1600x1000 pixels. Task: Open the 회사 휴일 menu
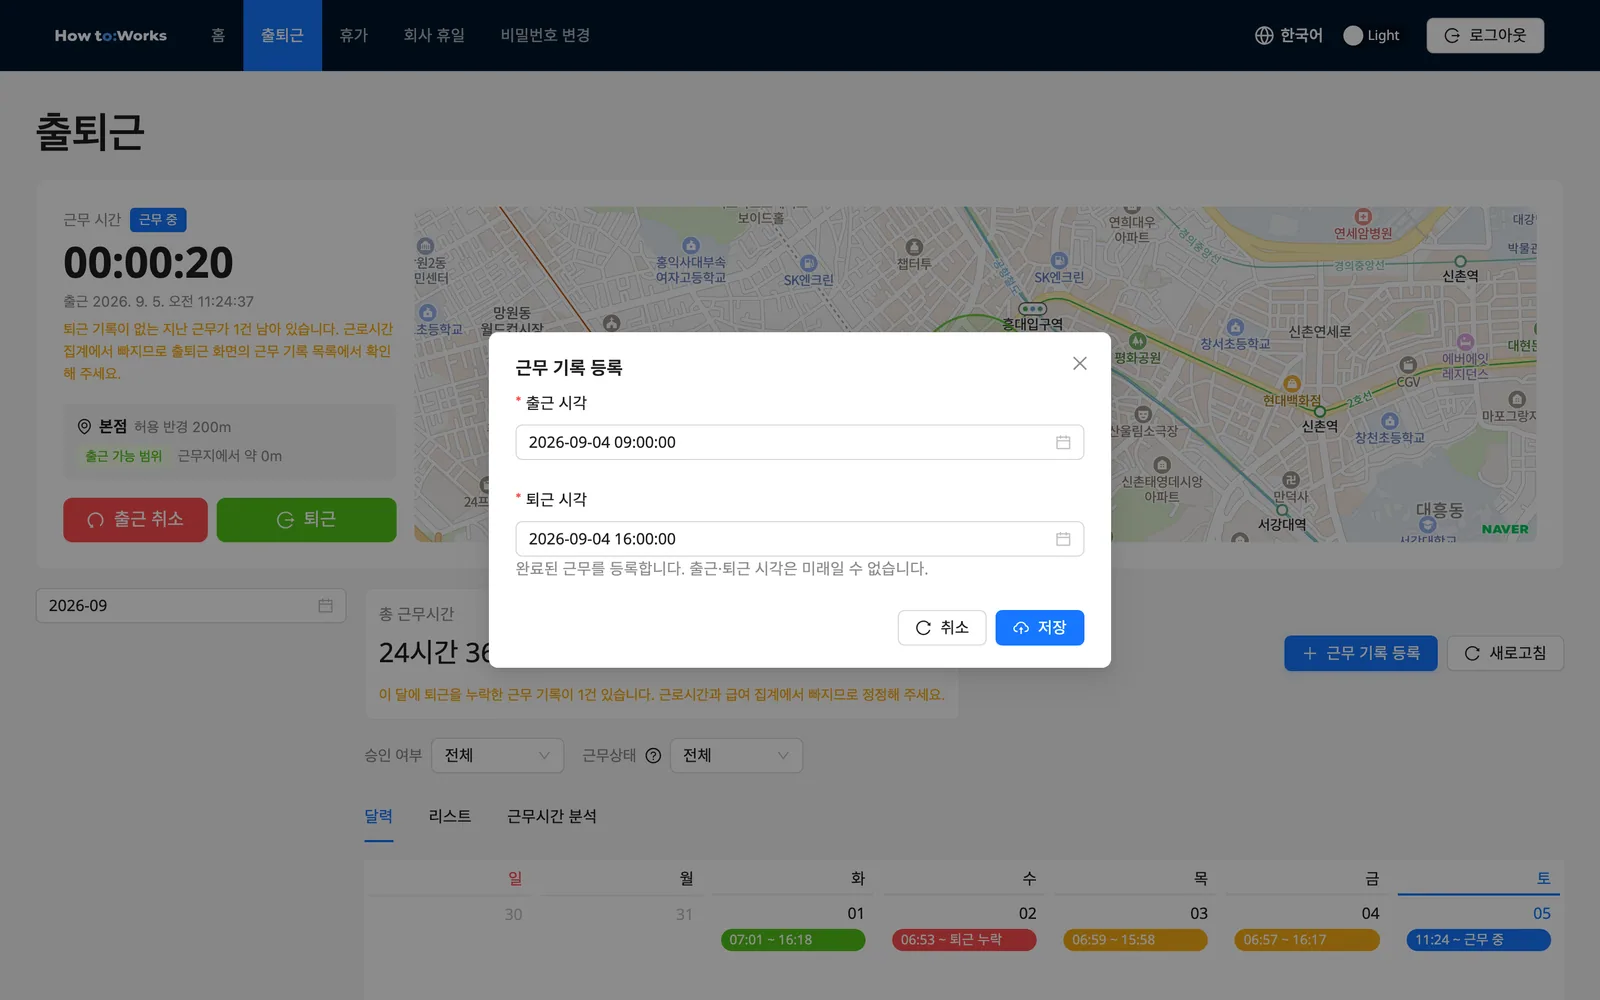coord(434,36)
